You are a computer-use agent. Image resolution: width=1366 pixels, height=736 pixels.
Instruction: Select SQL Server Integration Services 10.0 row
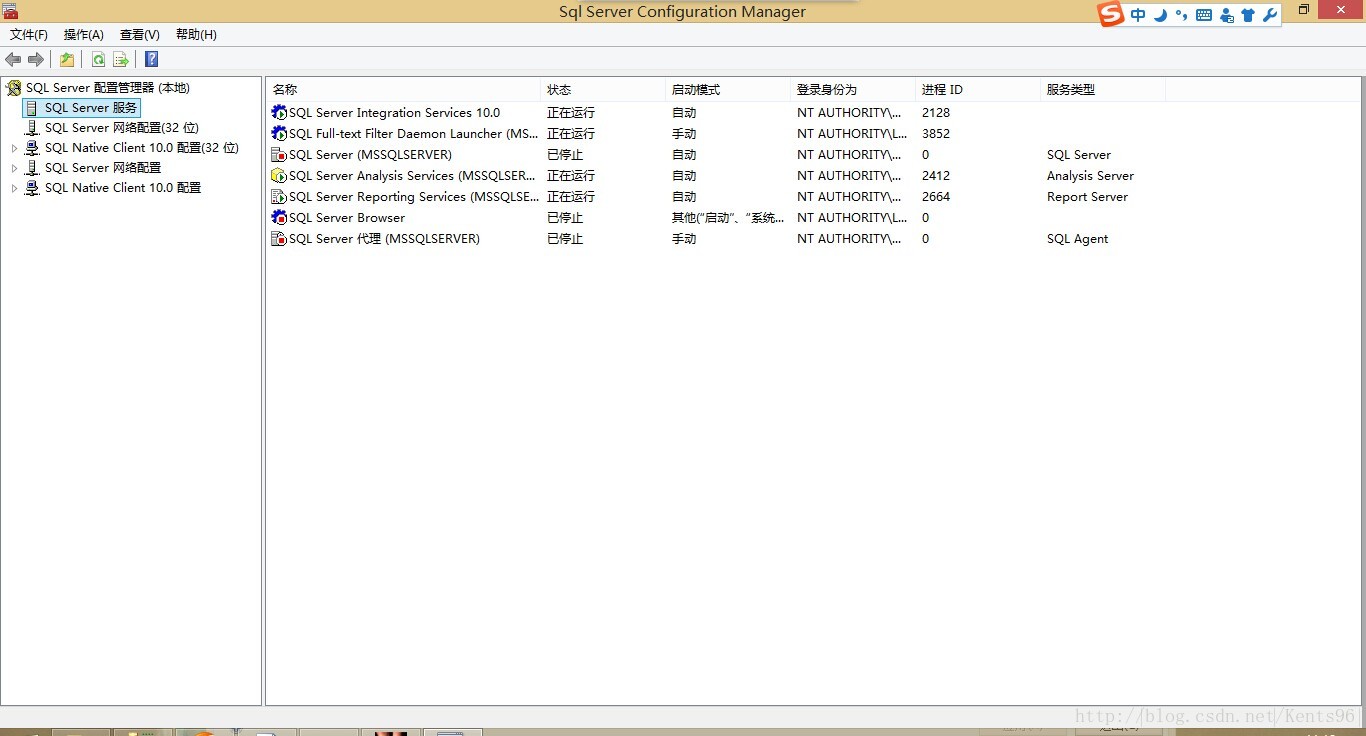[x=395, y=113]
